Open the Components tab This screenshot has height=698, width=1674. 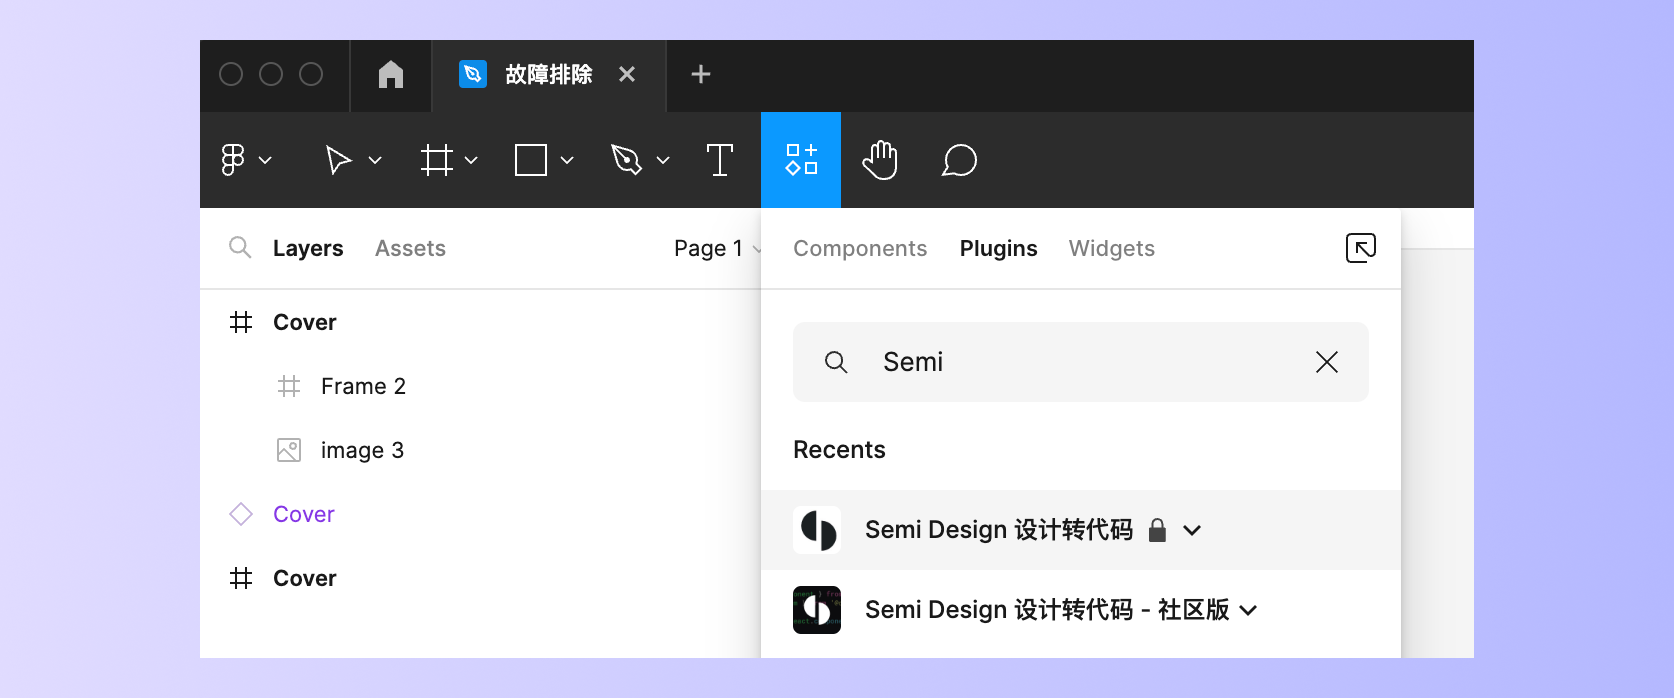pos(860,248)
